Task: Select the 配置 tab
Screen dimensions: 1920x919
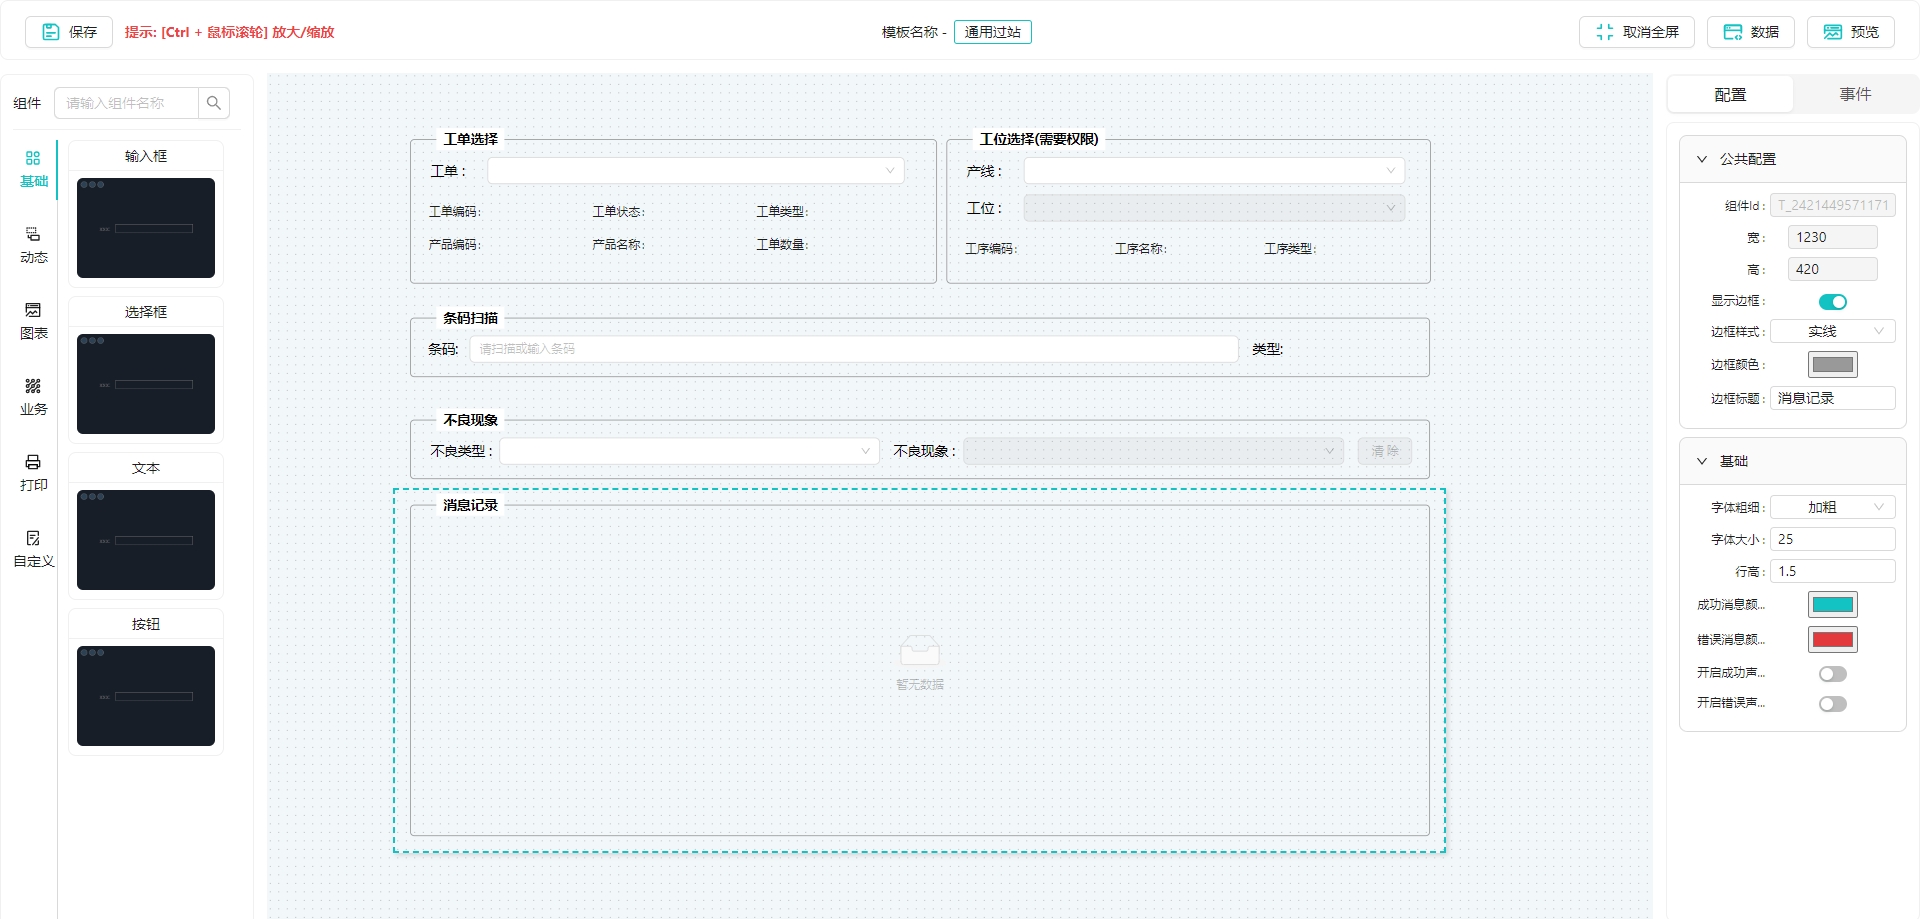Action: [1729, 93]
